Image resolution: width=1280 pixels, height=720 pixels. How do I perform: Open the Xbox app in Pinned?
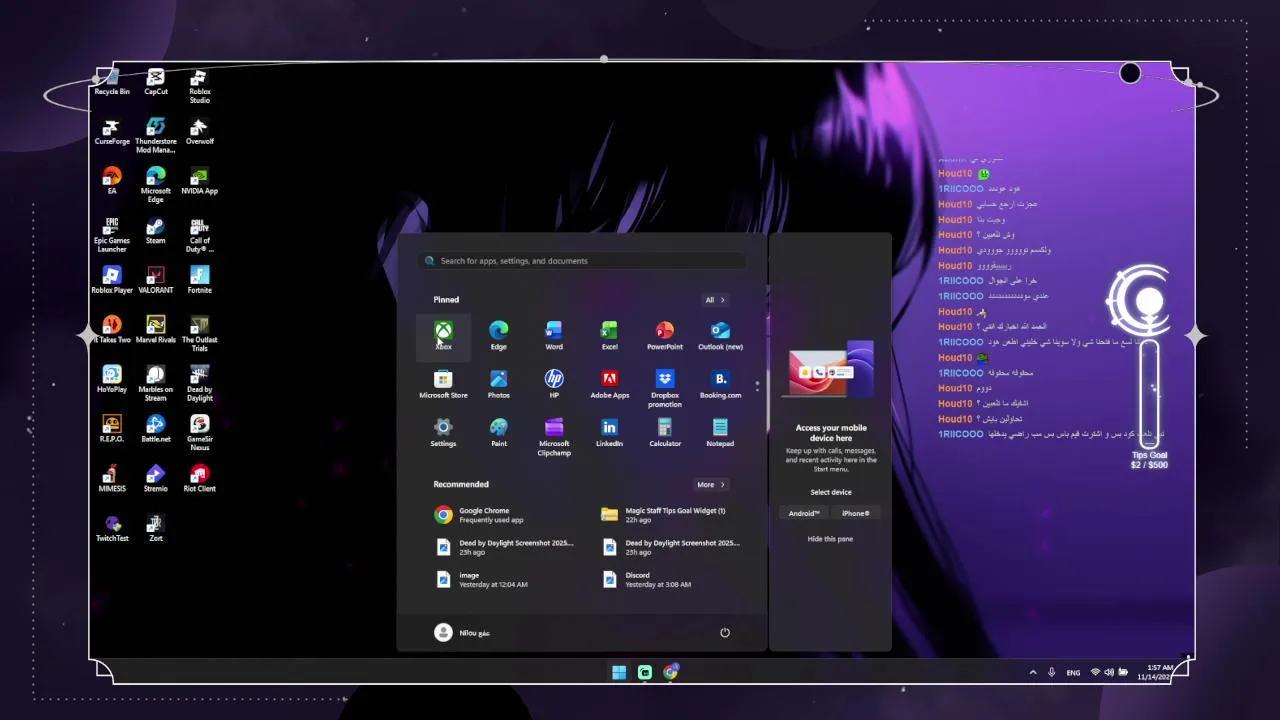(443, 335)
